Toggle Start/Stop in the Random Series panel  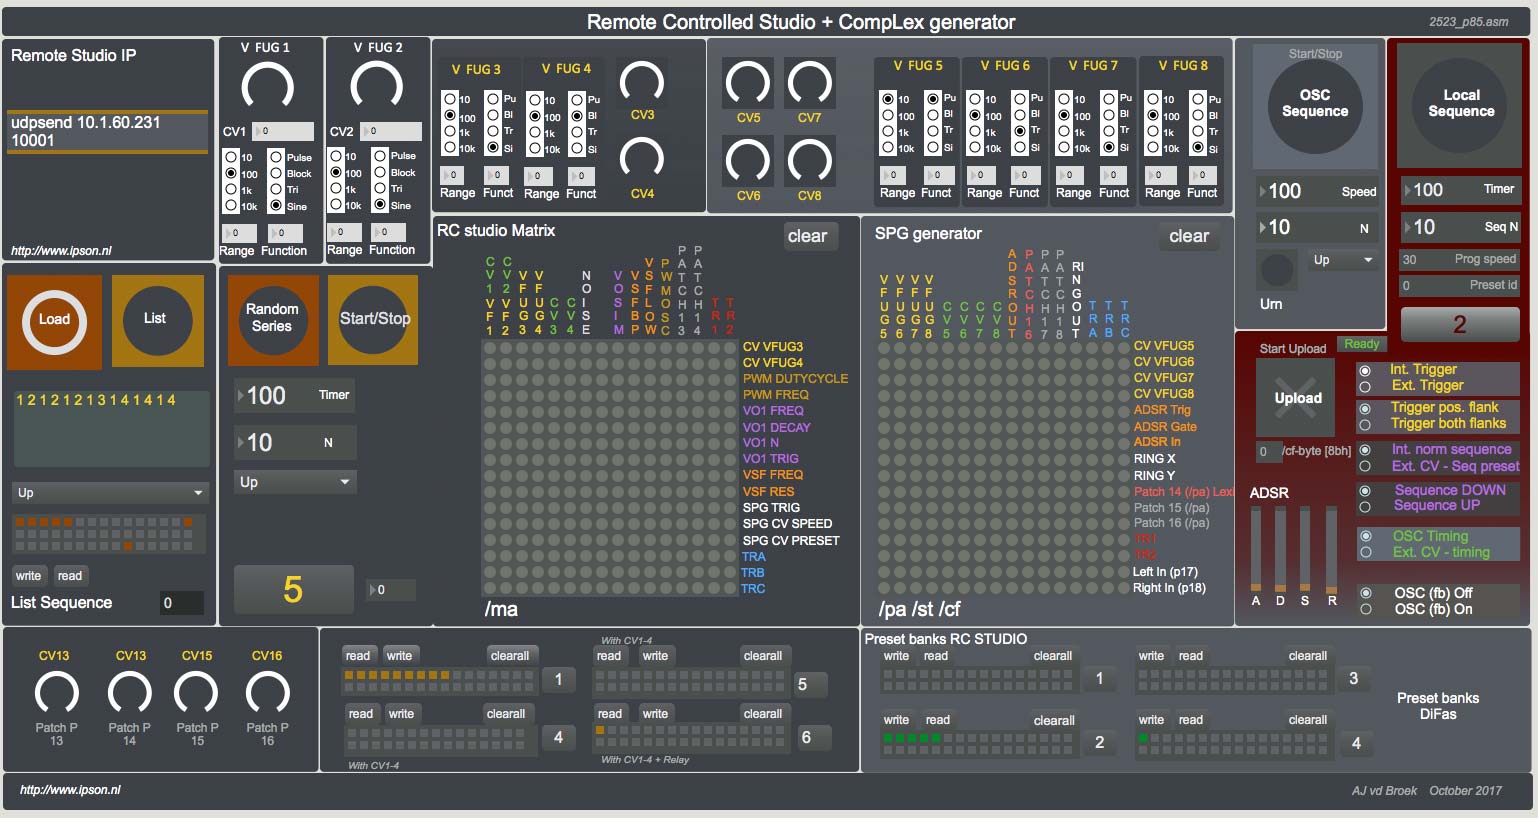pos(372,320)
